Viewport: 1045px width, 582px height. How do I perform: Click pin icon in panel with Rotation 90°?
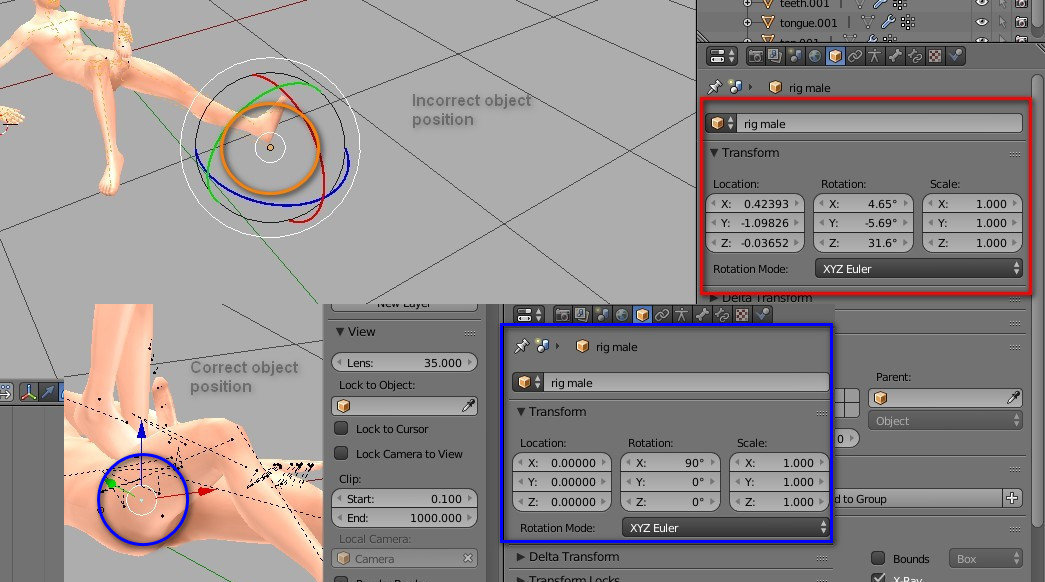click(521, 346)
